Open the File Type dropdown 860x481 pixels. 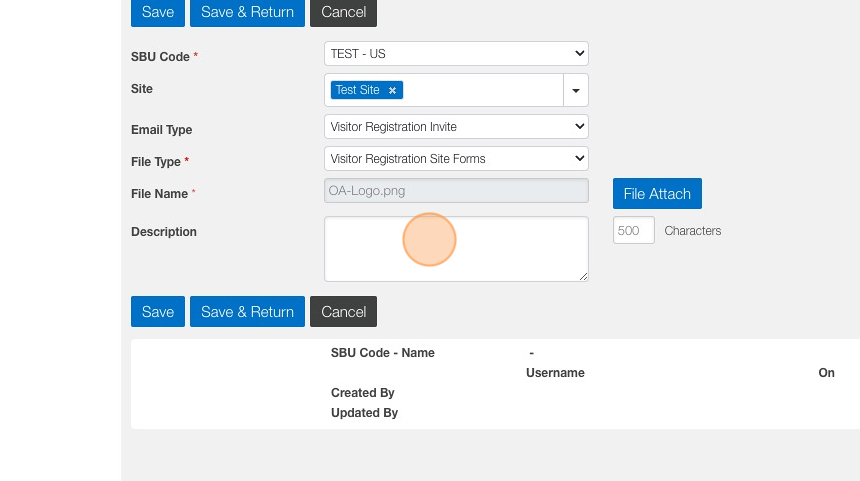456,158
